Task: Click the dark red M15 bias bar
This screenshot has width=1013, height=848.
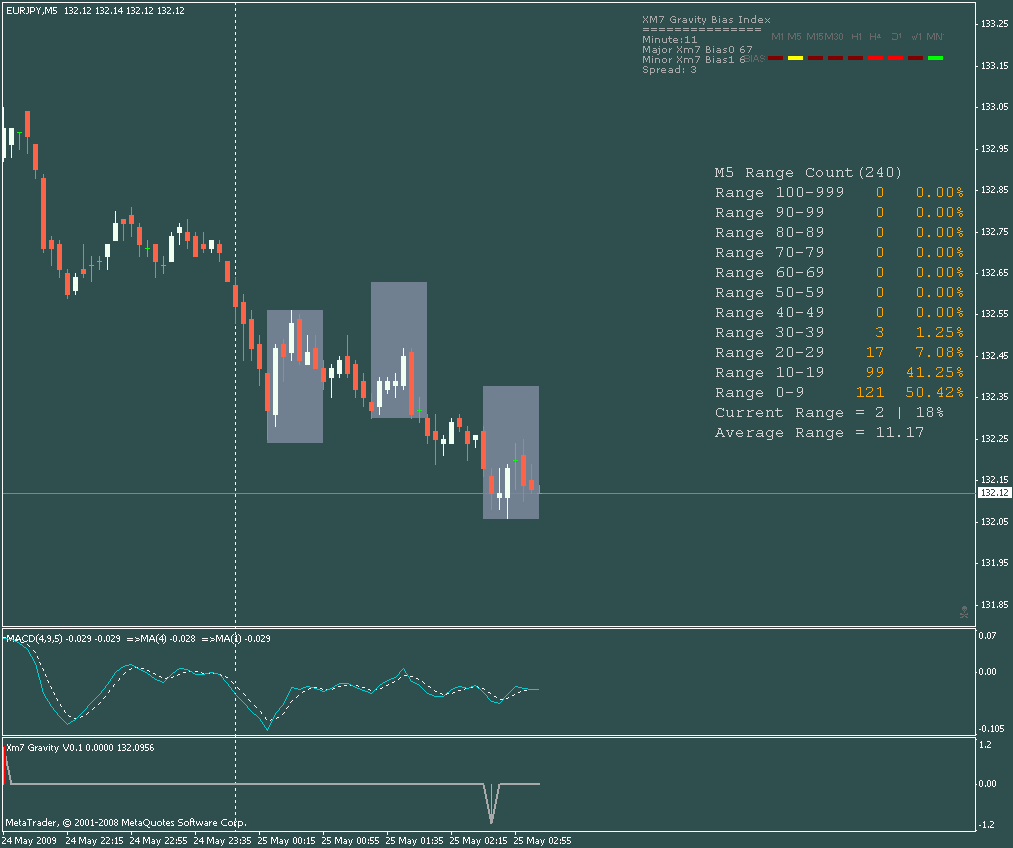Action: pyautogui.click(x=815, y=58)
